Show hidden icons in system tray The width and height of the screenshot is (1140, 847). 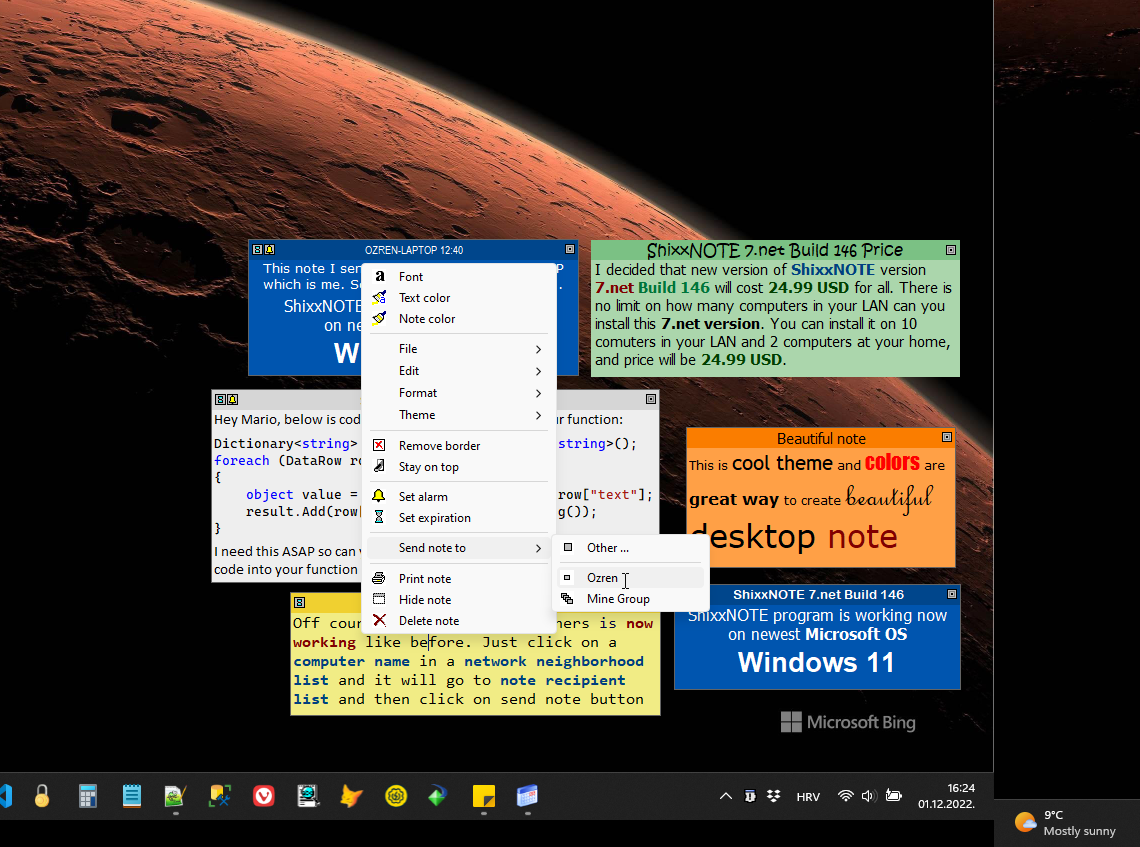726,796
